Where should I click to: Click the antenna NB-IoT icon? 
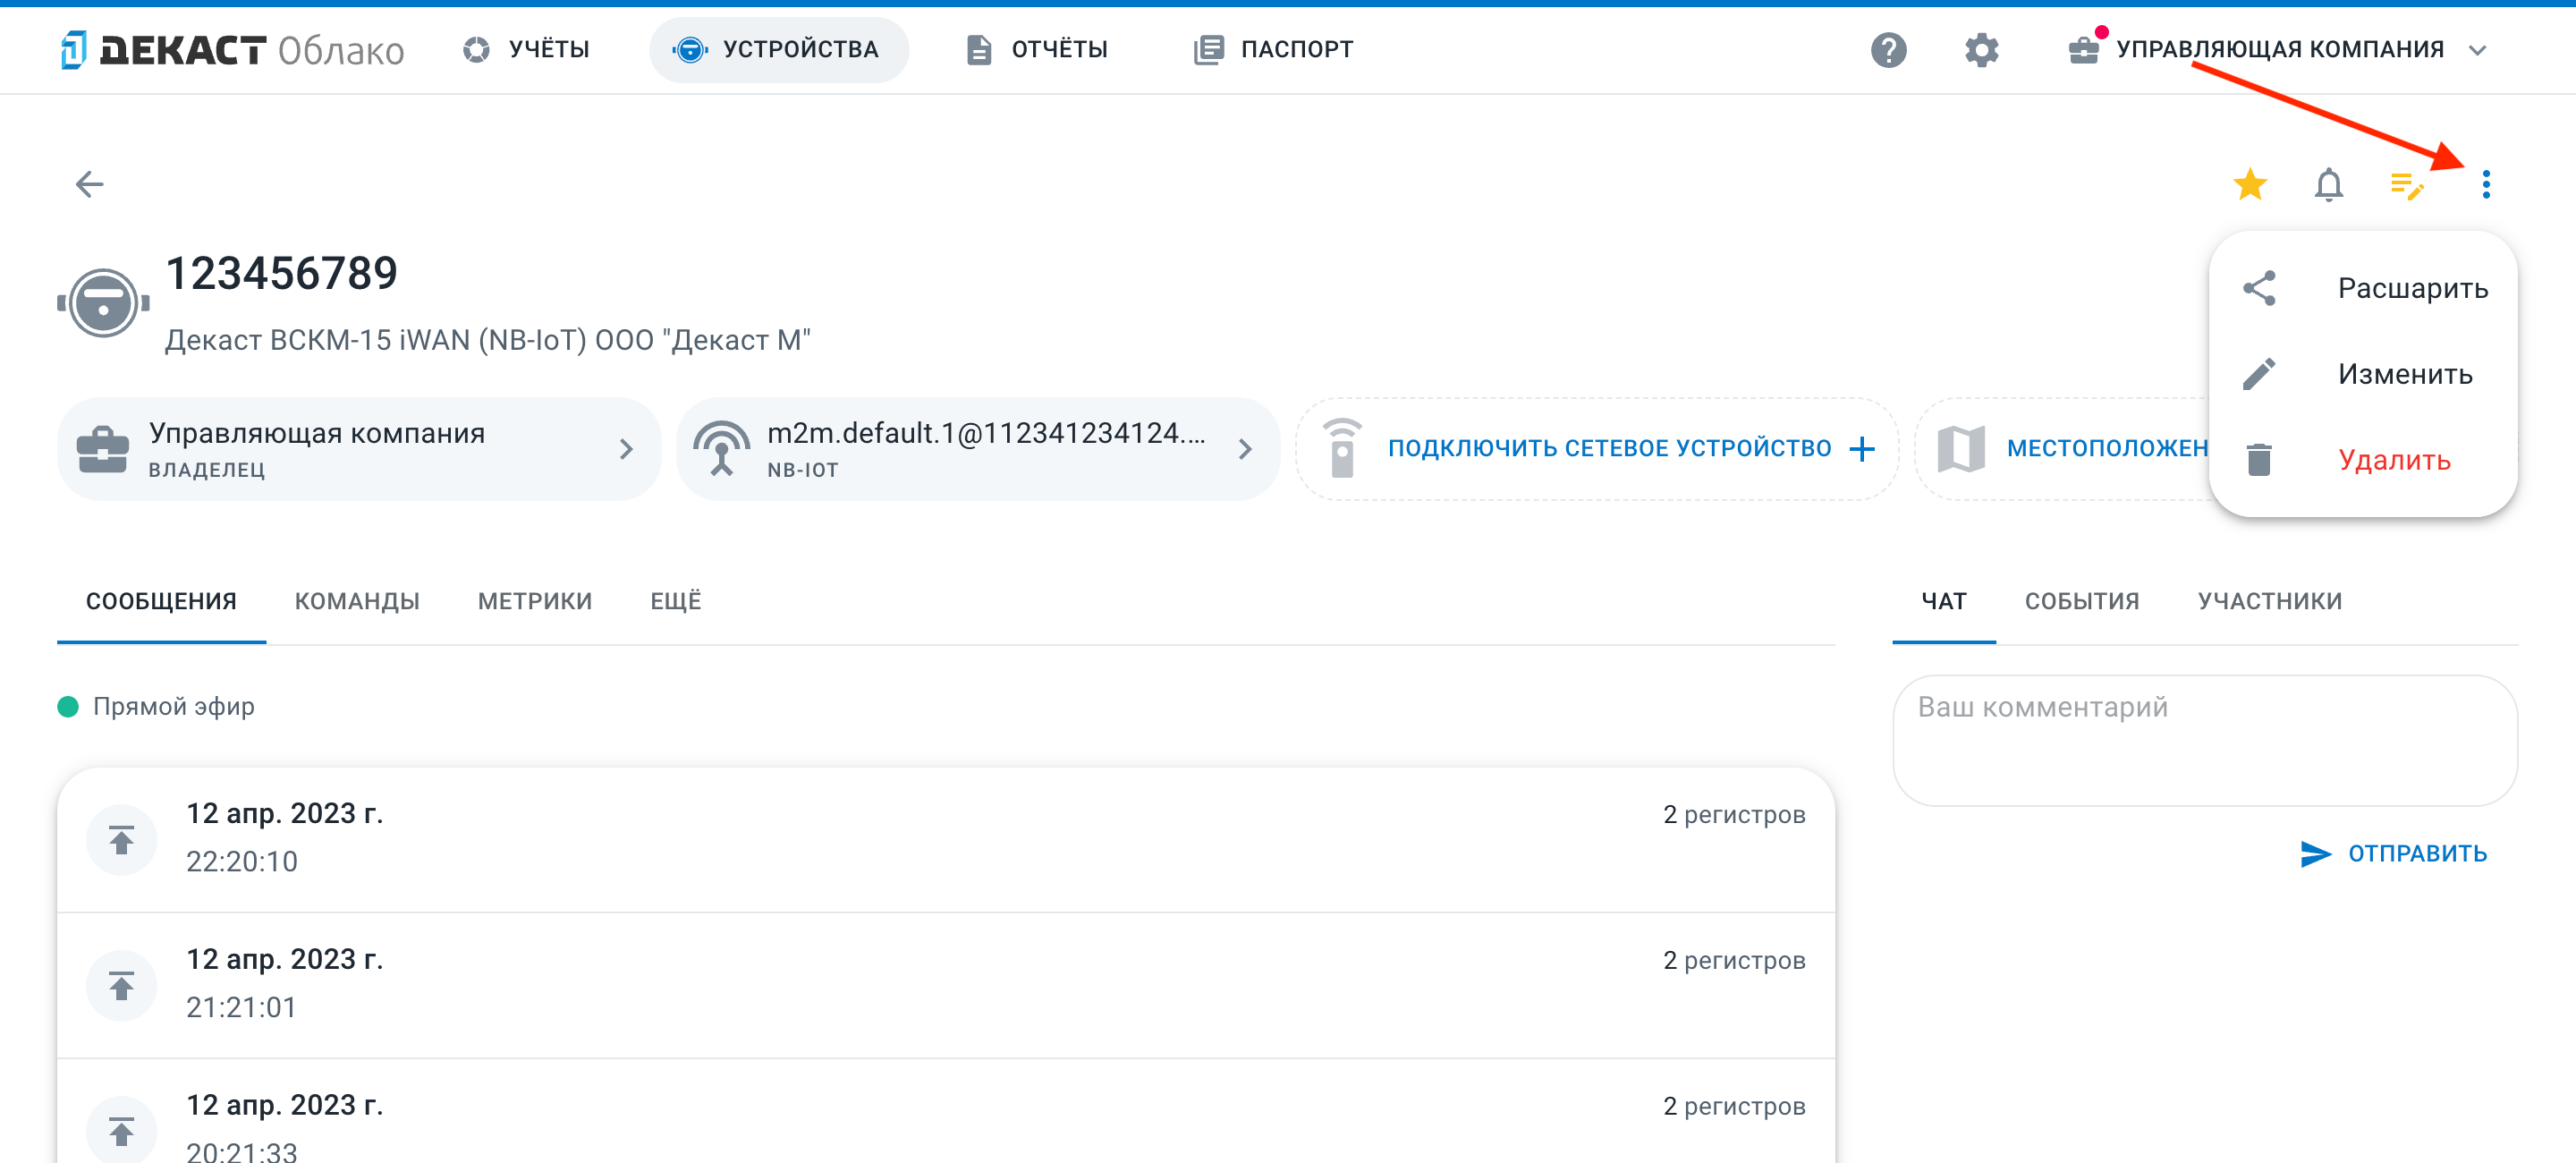[x=721, y=448]
